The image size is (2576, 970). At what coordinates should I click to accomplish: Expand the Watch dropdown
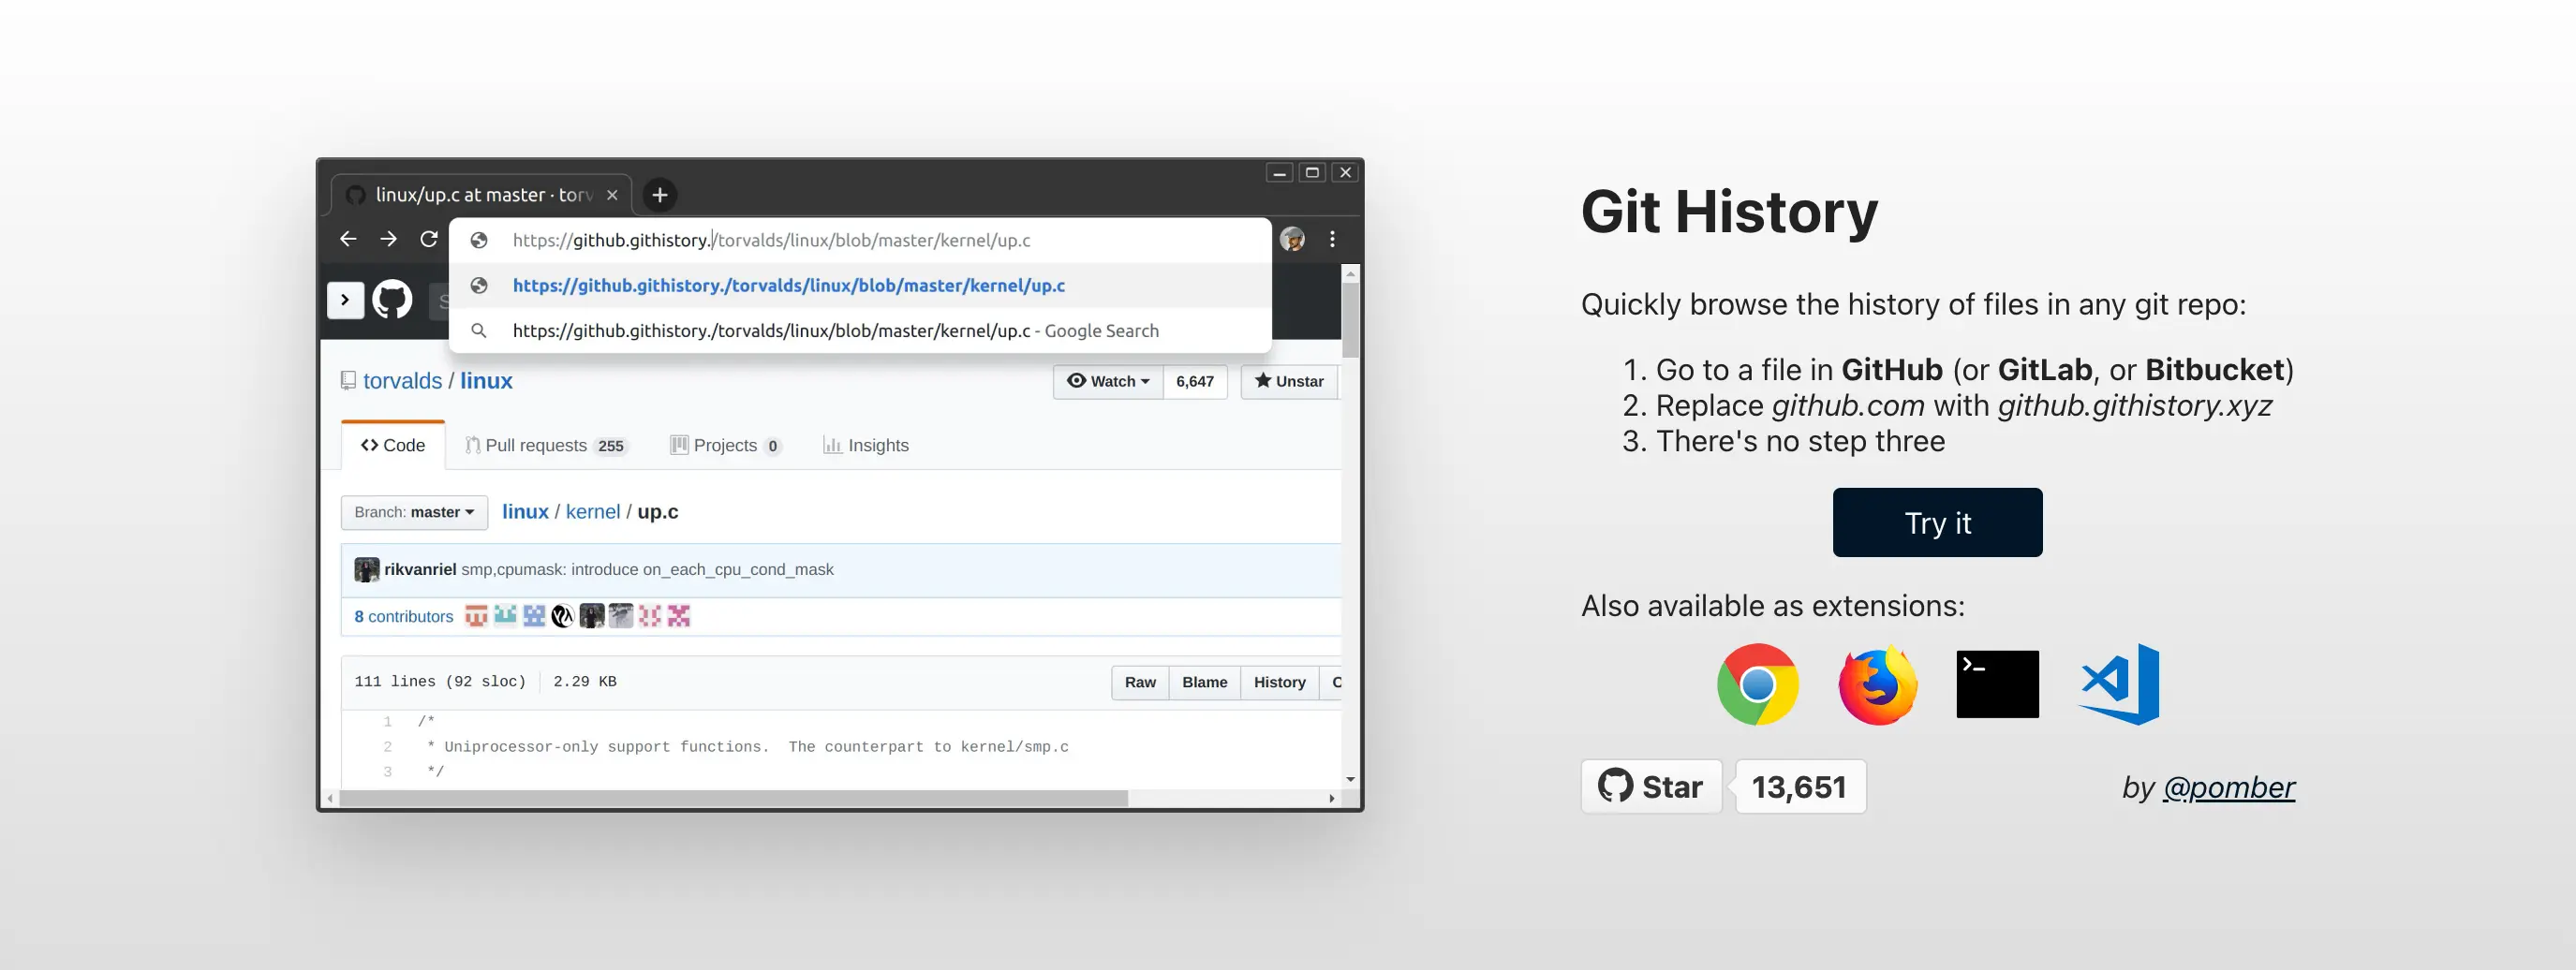point(1108,381)
